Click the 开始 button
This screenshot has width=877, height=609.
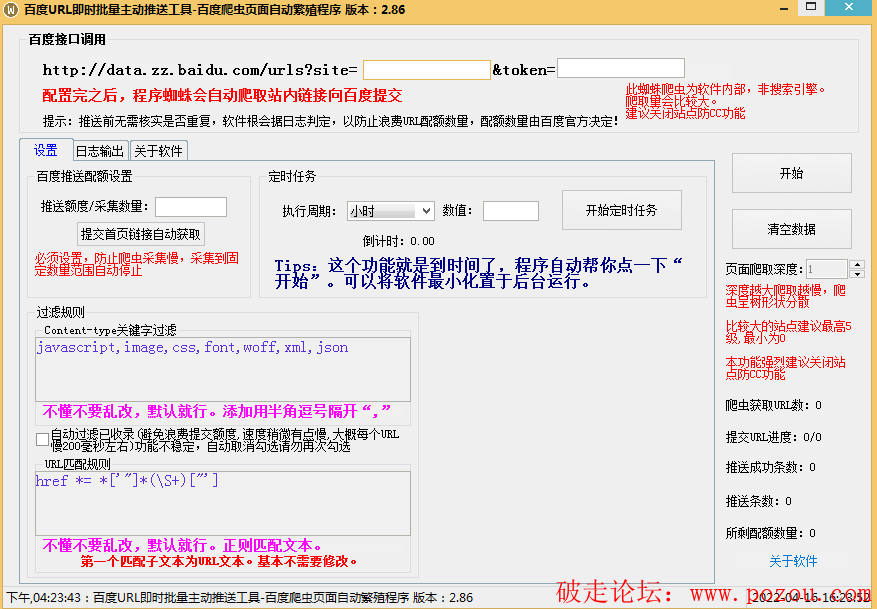click(x=791, y=173)
